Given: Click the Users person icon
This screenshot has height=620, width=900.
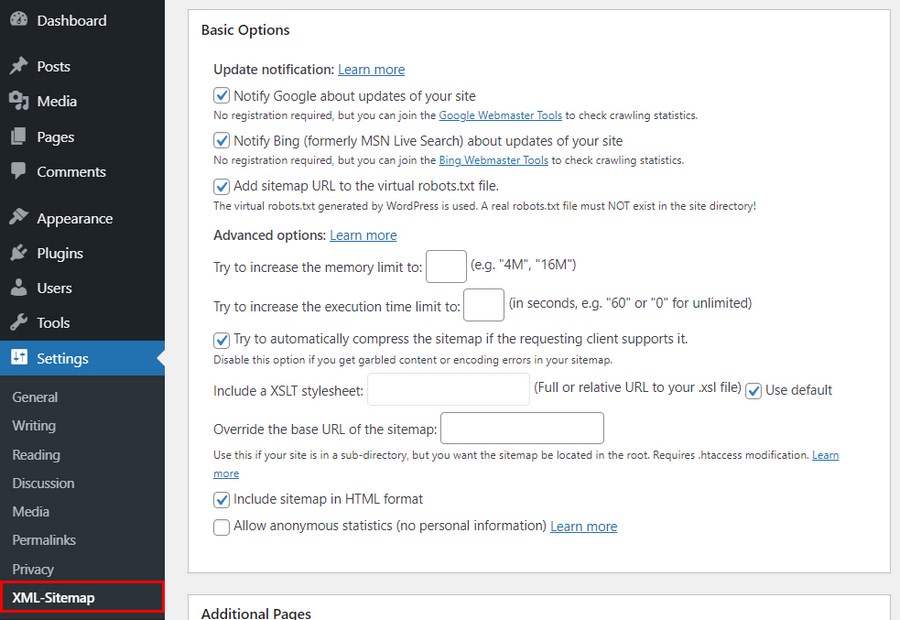Looking at the screenshot, I should [18, 287].
